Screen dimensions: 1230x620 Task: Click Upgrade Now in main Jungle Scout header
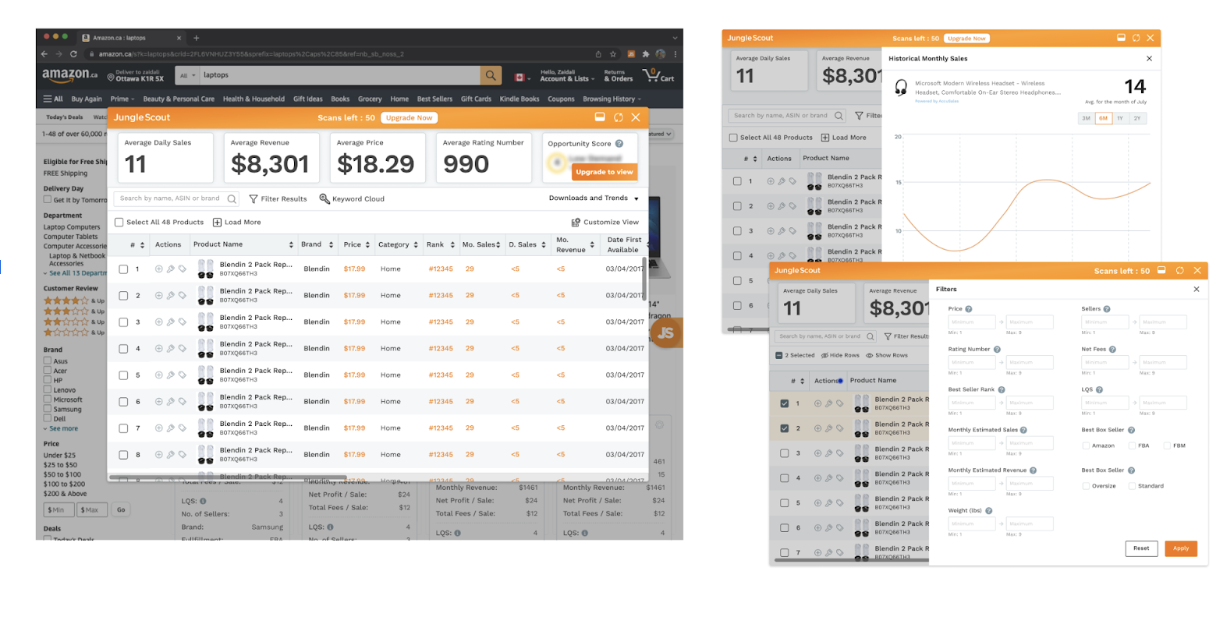(409, 118)
